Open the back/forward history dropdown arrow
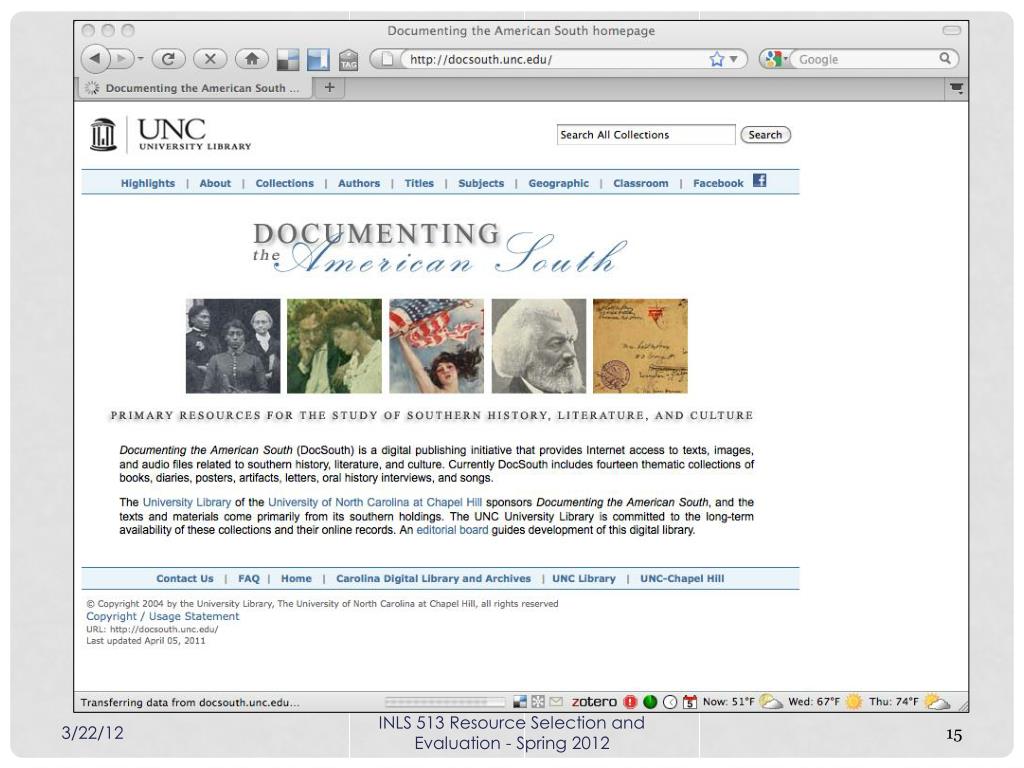Screen dimensions: 1024x768 tap(140, 59)
